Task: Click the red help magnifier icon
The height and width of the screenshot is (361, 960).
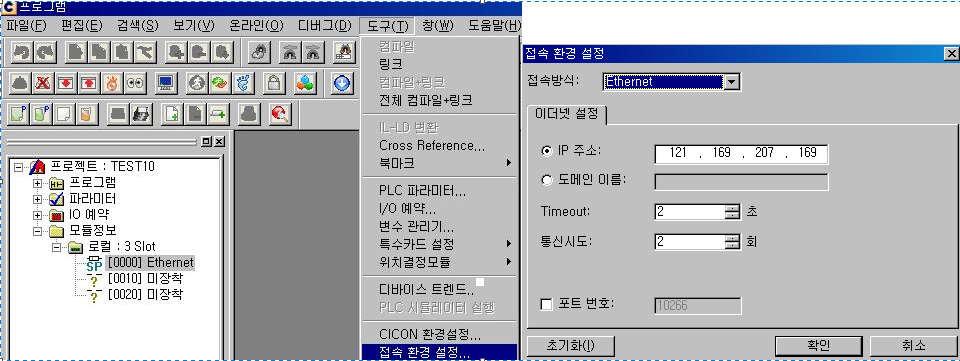Action: 280,113
